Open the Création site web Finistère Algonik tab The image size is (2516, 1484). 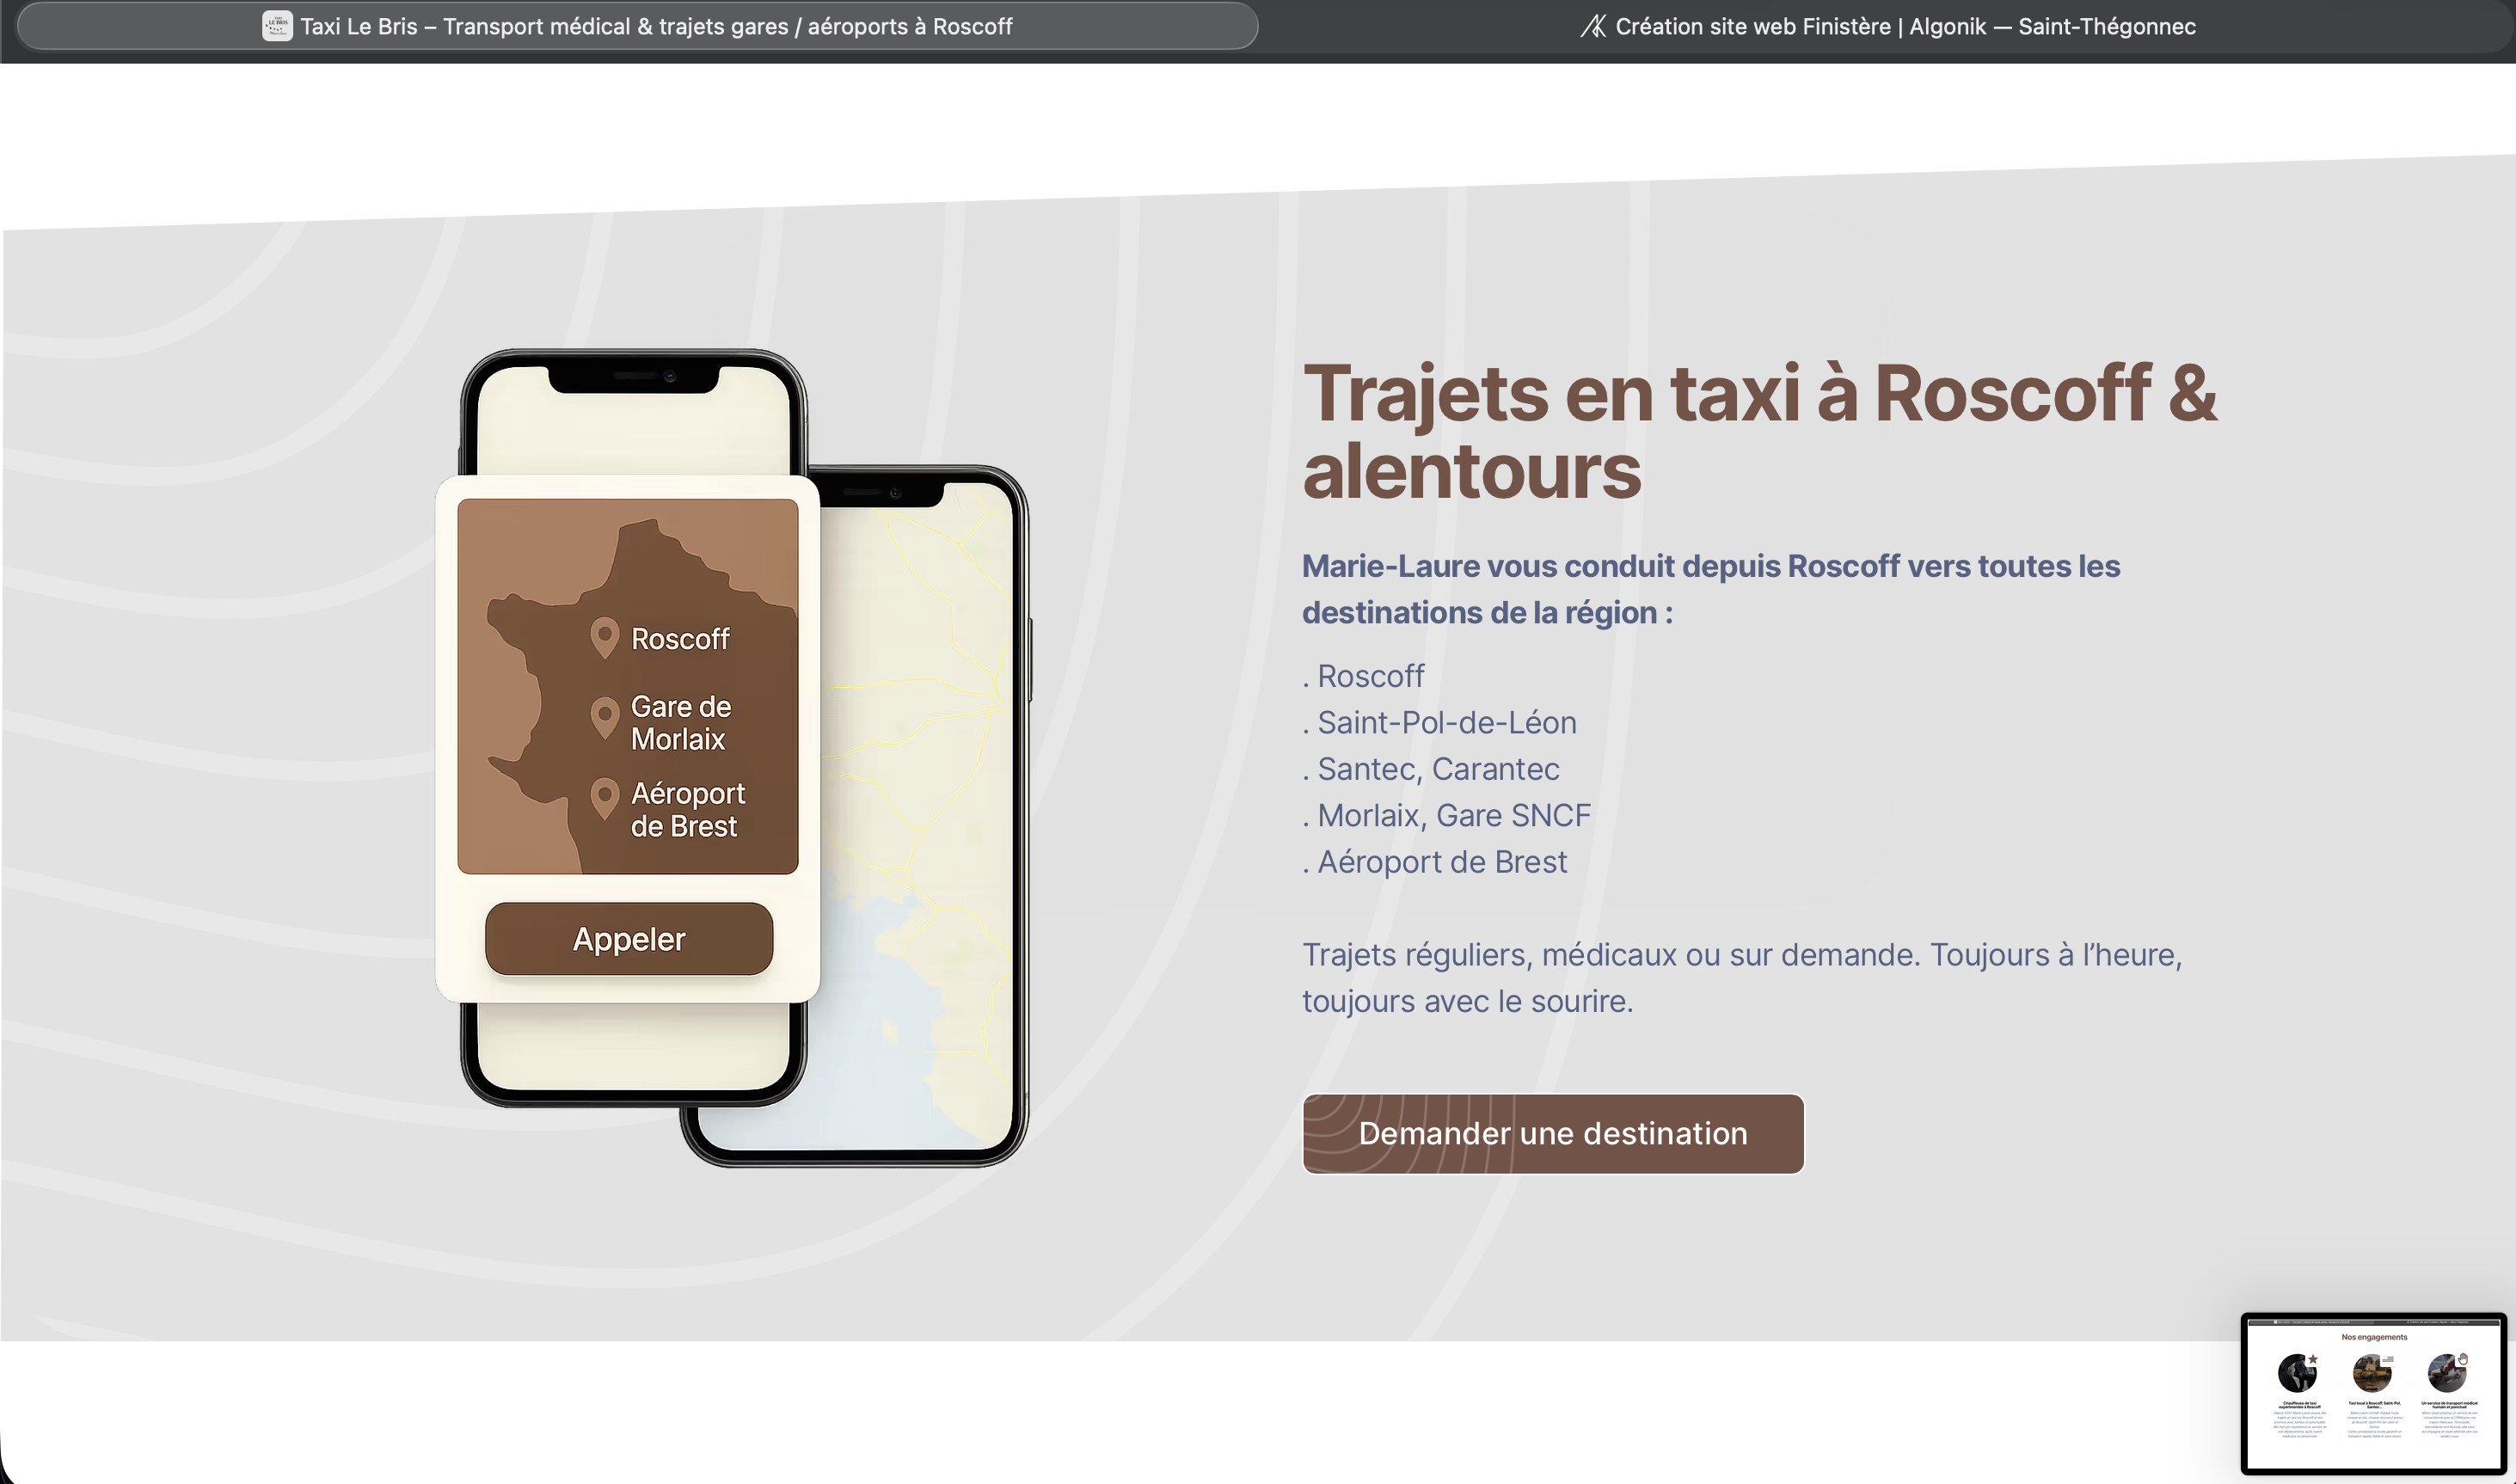tap(1887, 26)
